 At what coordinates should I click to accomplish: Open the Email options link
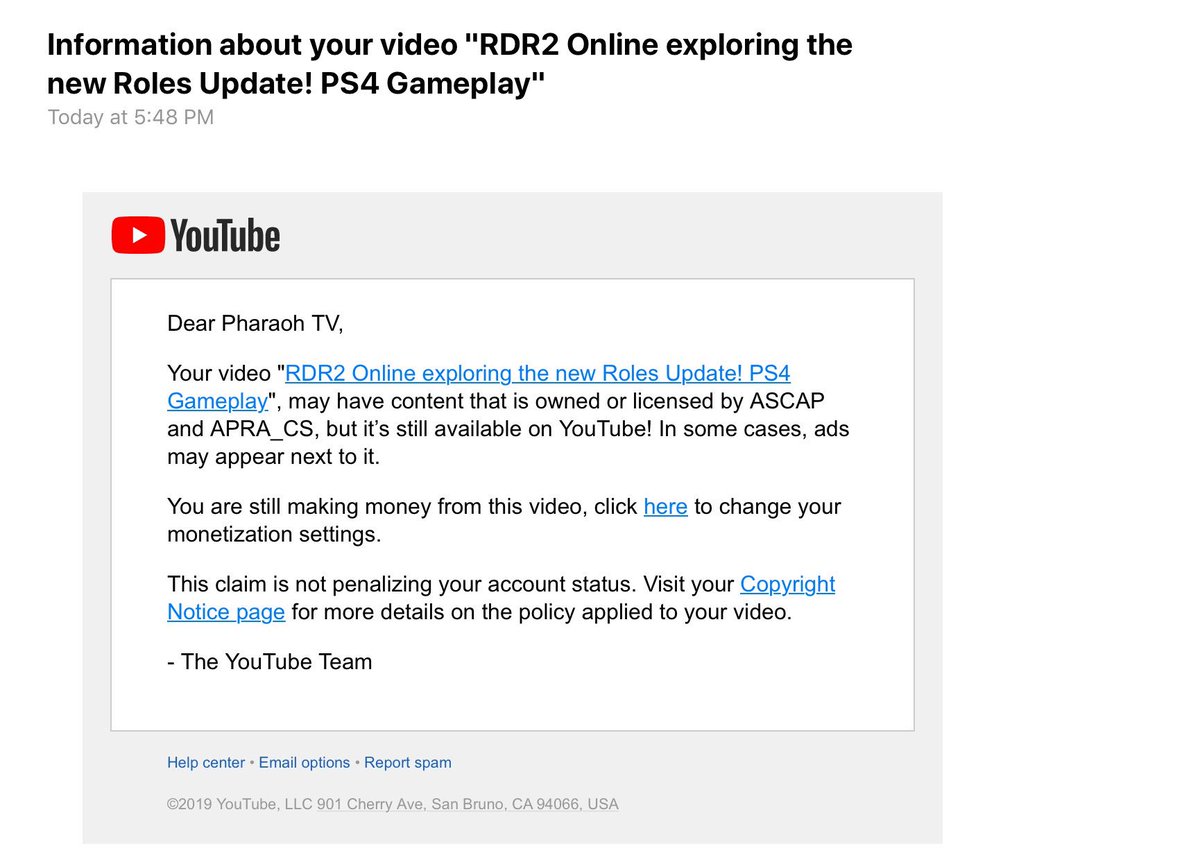304,763
